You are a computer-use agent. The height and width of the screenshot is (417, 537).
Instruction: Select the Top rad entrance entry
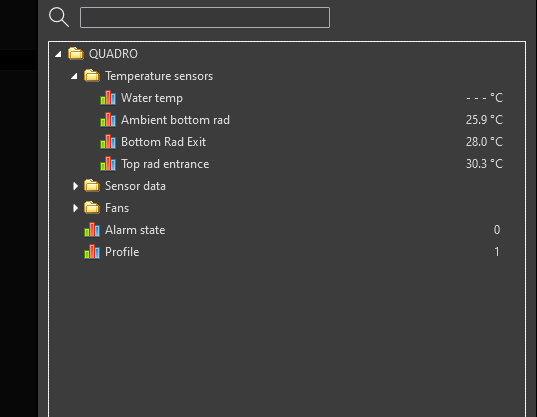165,164
